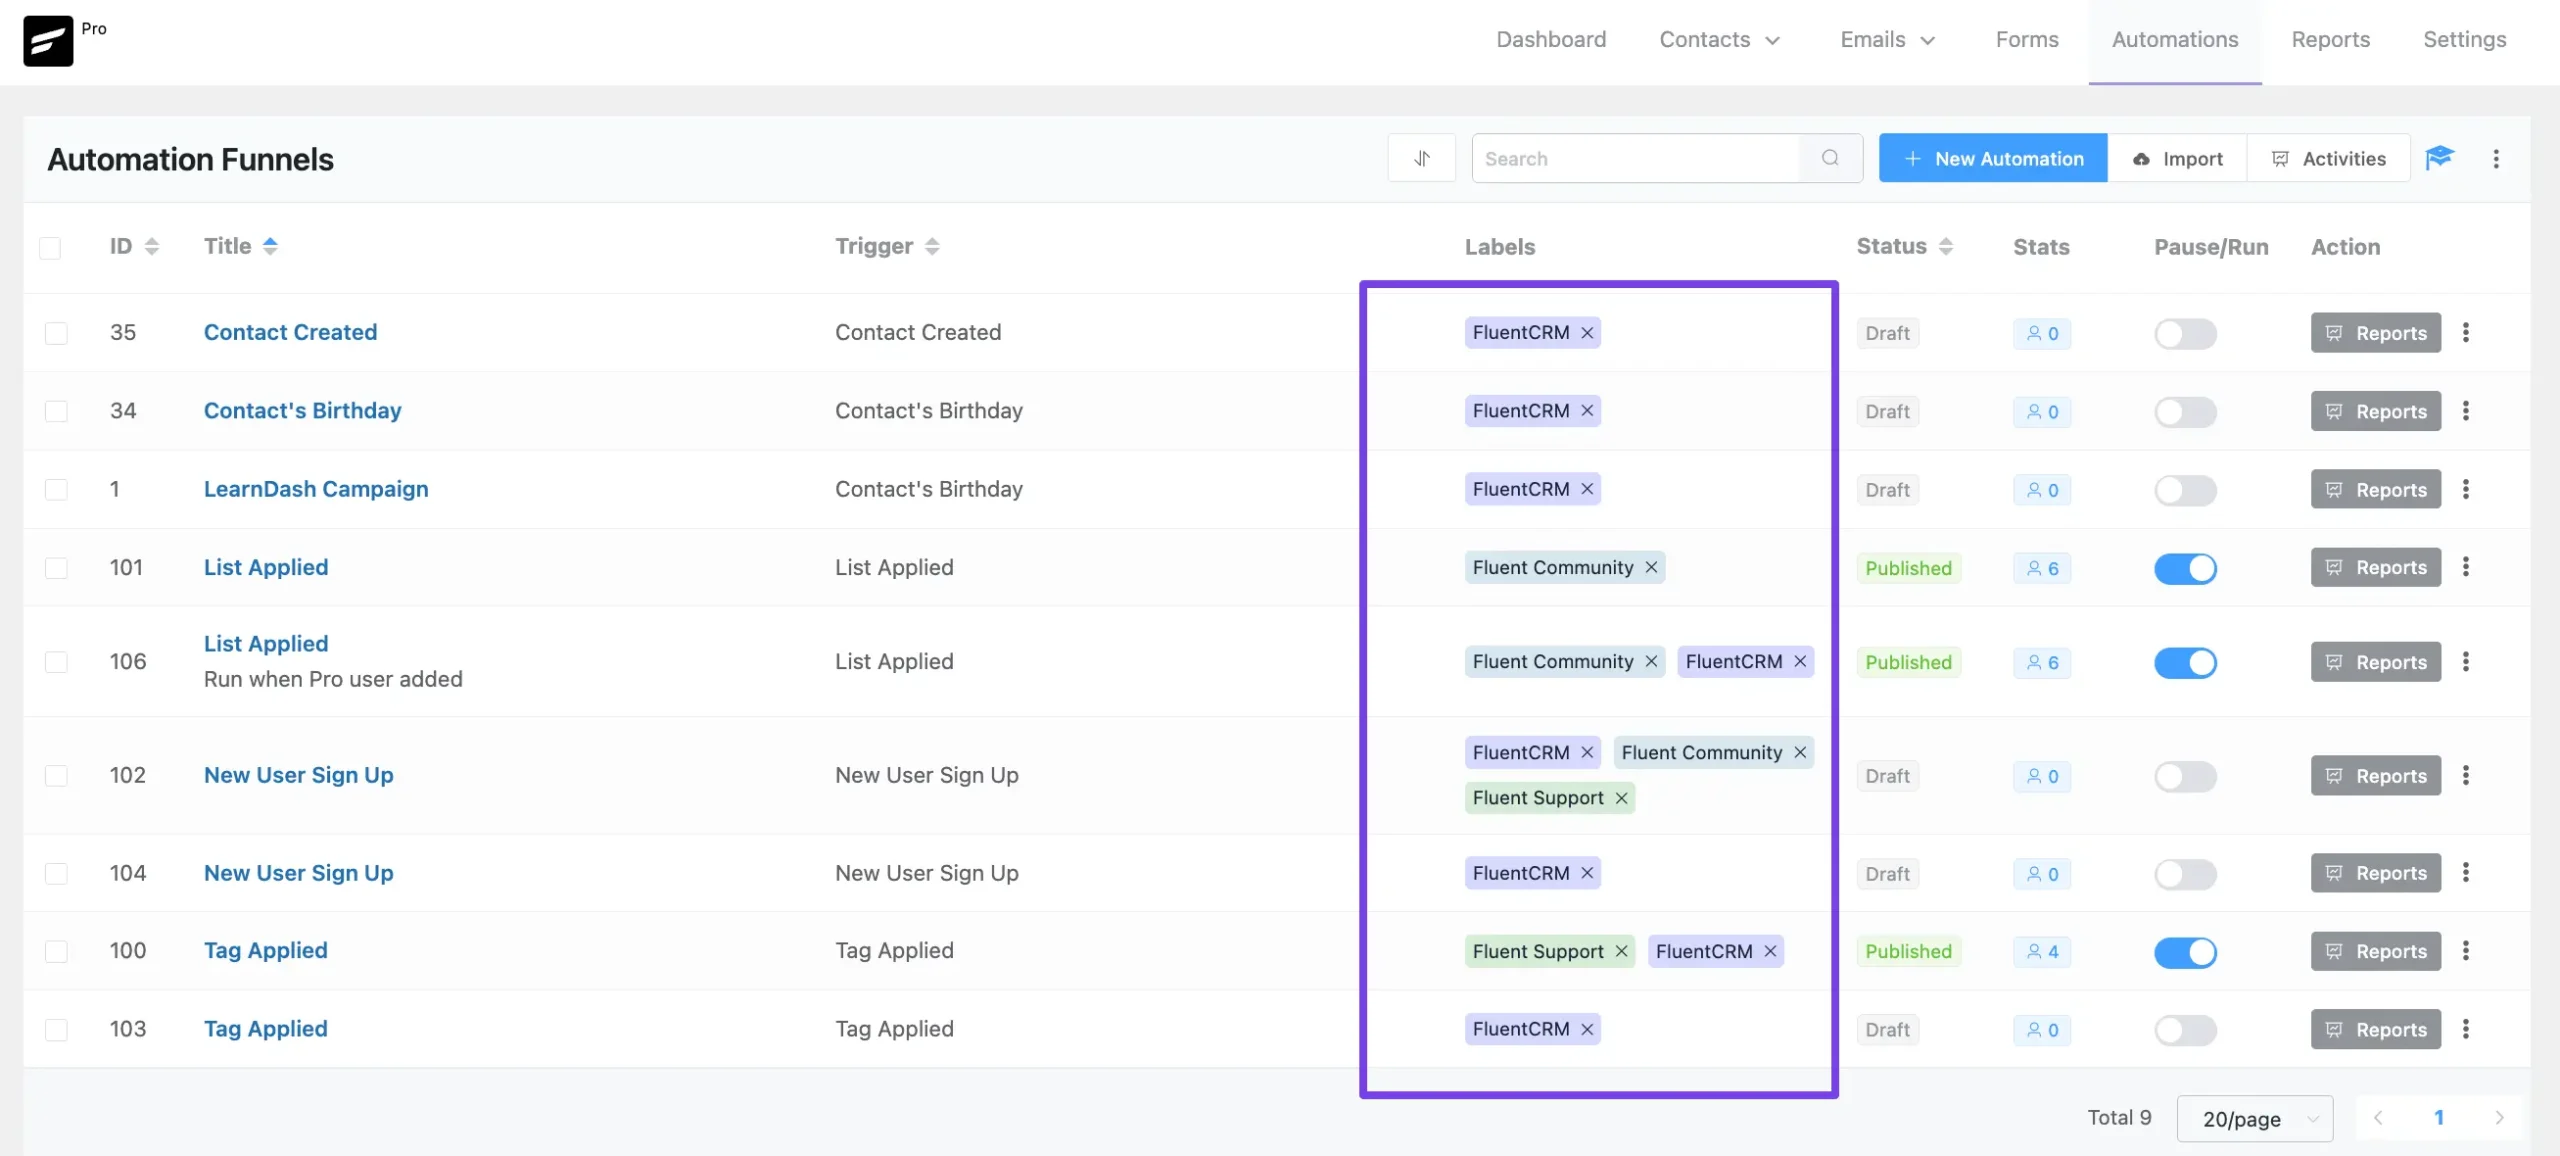
Task: Remove Fluent Support label from row 102
Action: [x=1621, y=798]
